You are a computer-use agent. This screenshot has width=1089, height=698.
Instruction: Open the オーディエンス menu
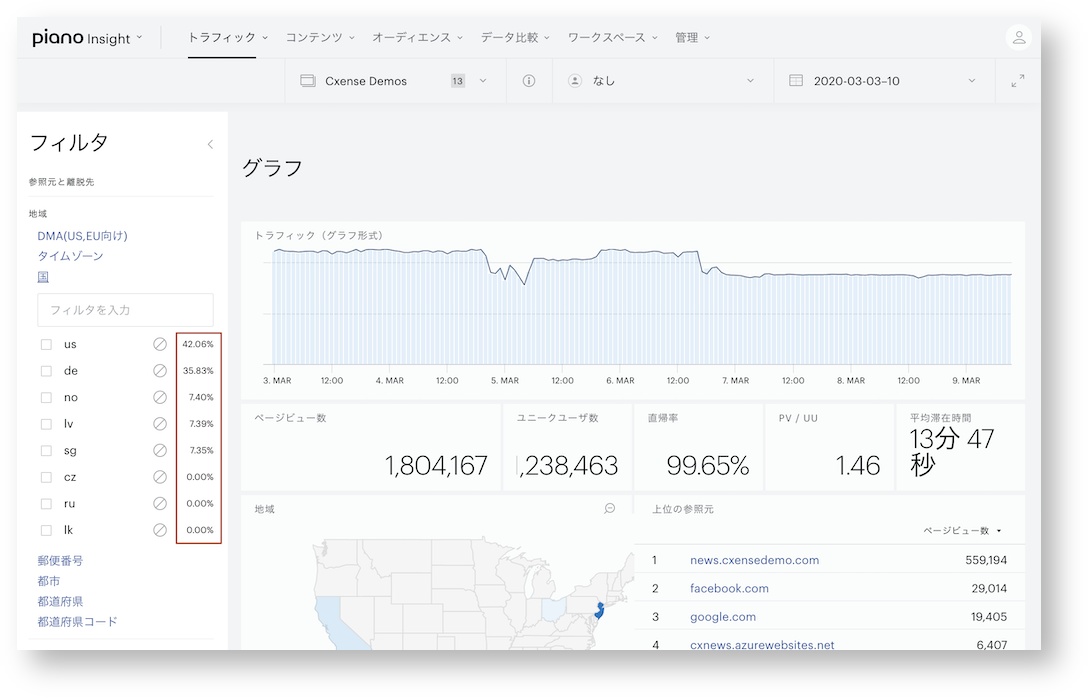(x=417, y=38)
